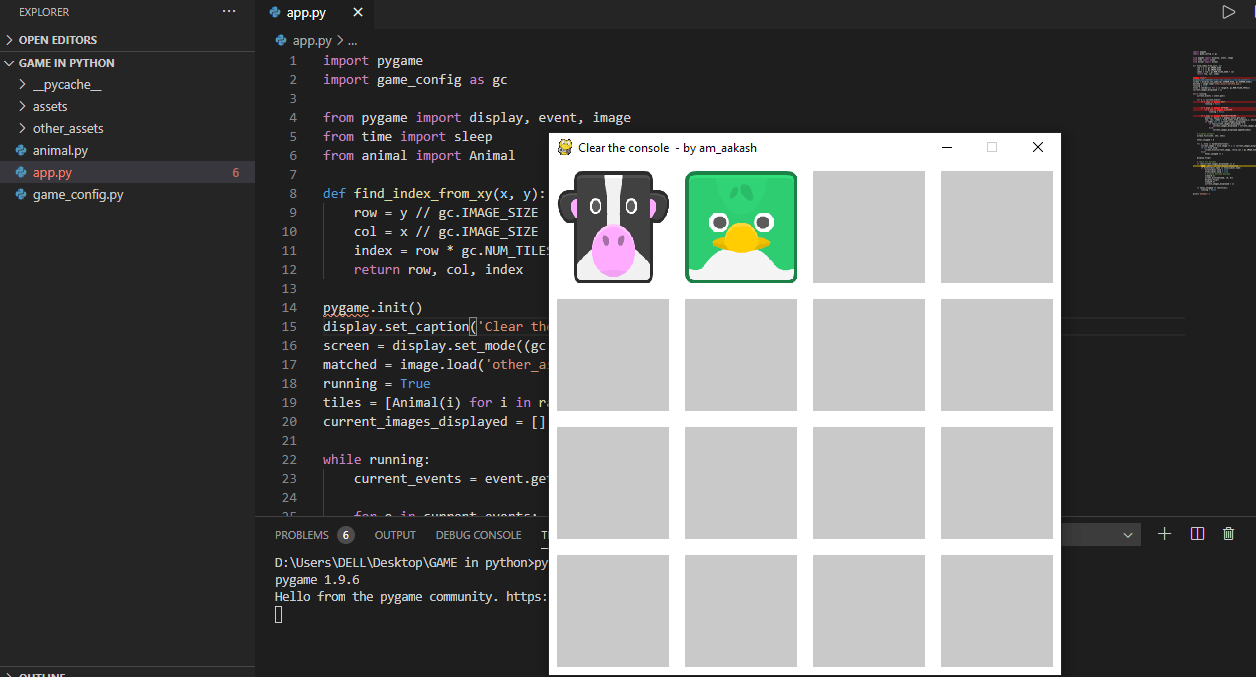The width and height of the screenshot is (1256, 677).
Task: Kill terminal with trash icon
Action: click(x=1229, y=534)
